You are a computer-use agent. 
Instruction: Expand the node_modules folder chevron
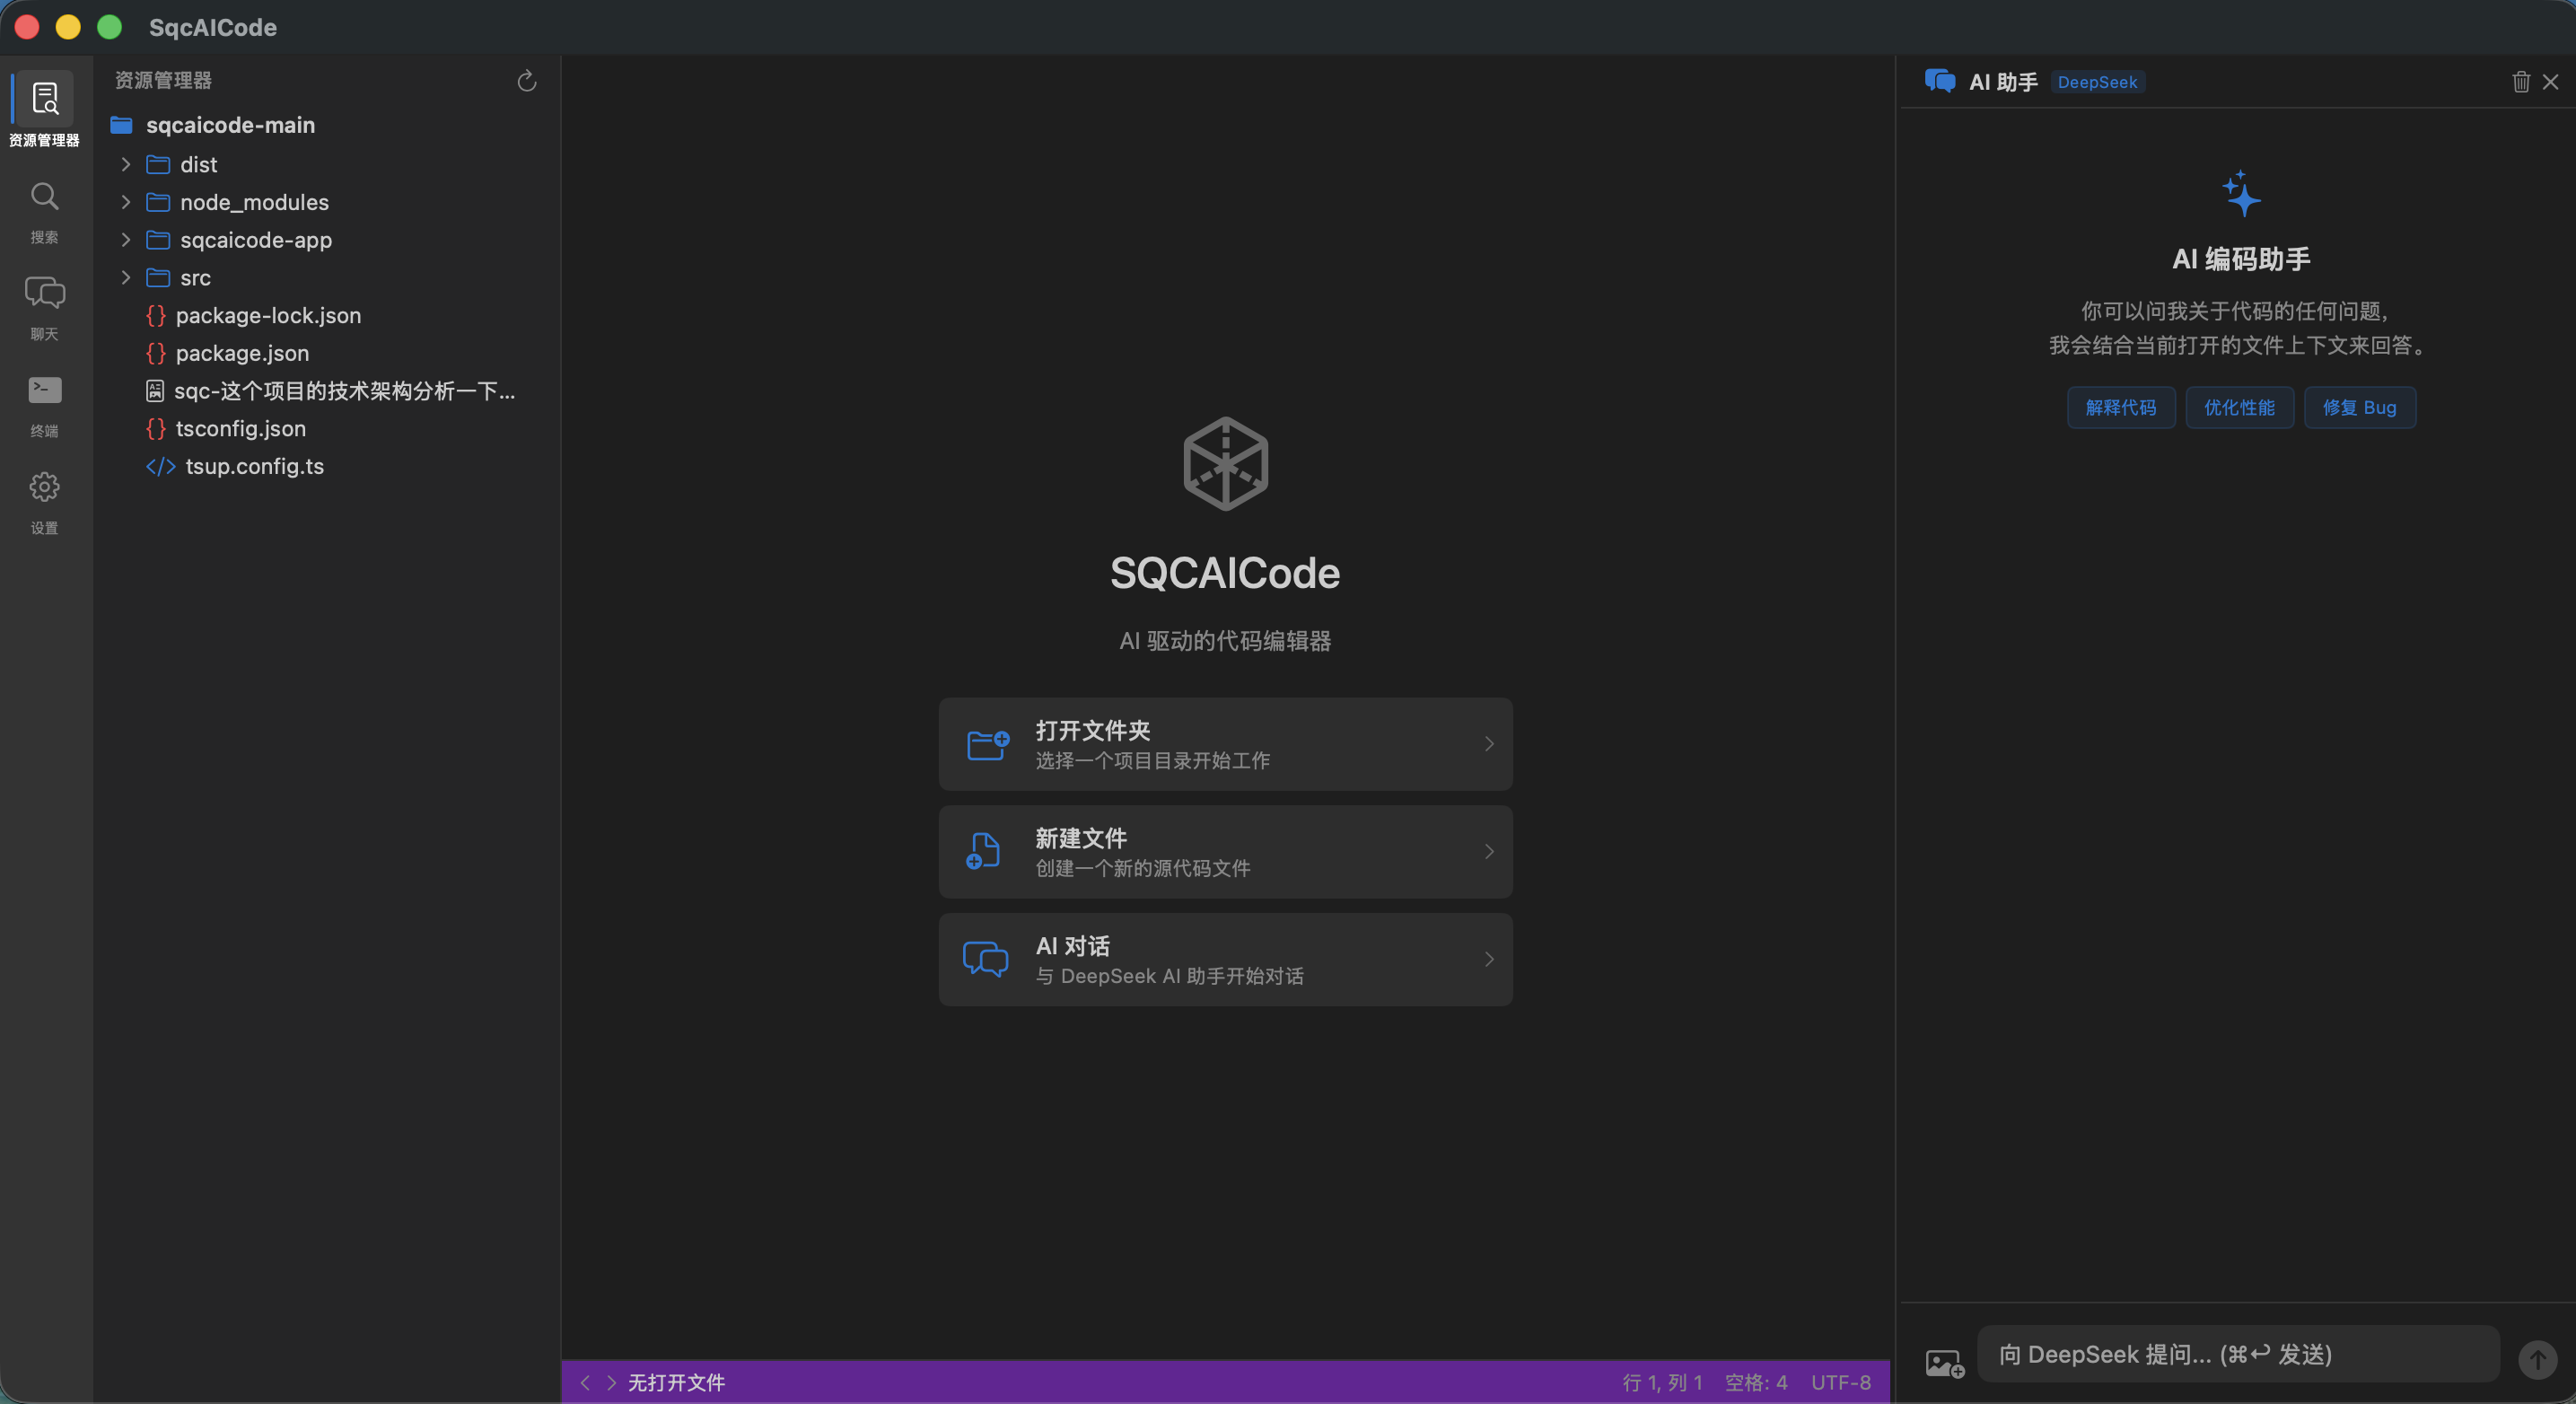[x=126, y=202]
